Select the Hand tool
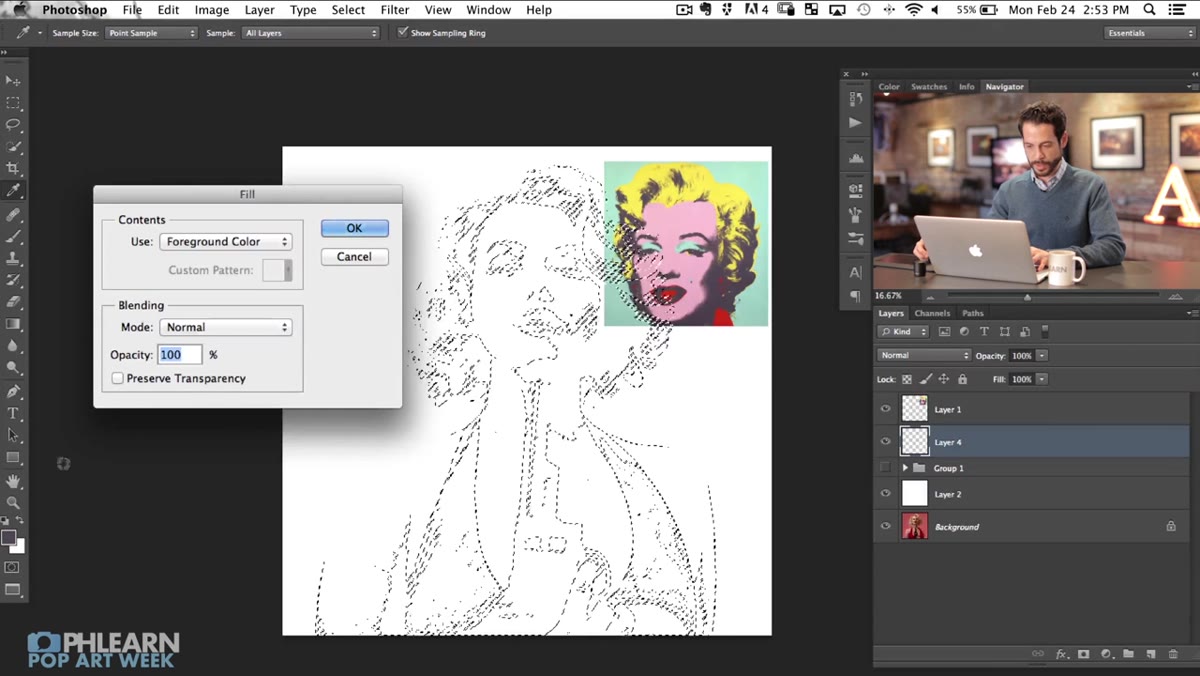 point(13,481)
